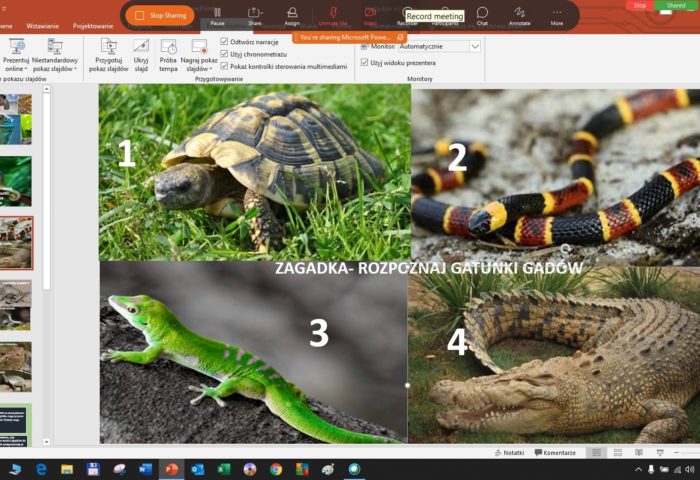Open the Chat icon in the meeting bar

(482, 13)
